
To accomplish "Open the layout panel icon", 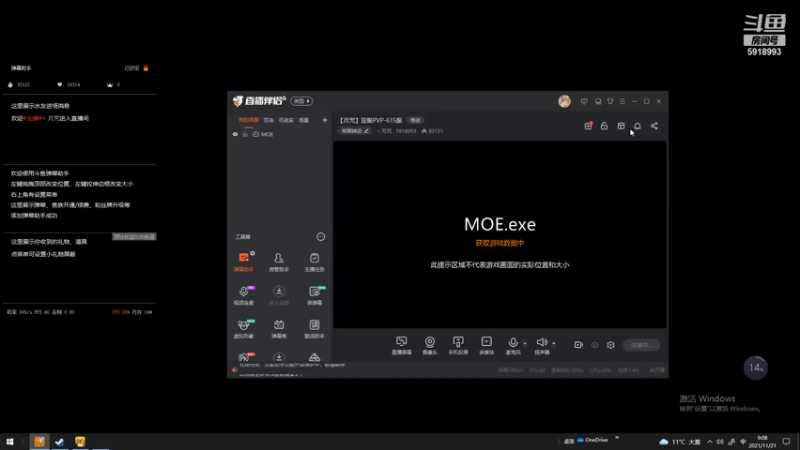I will 621,126.
